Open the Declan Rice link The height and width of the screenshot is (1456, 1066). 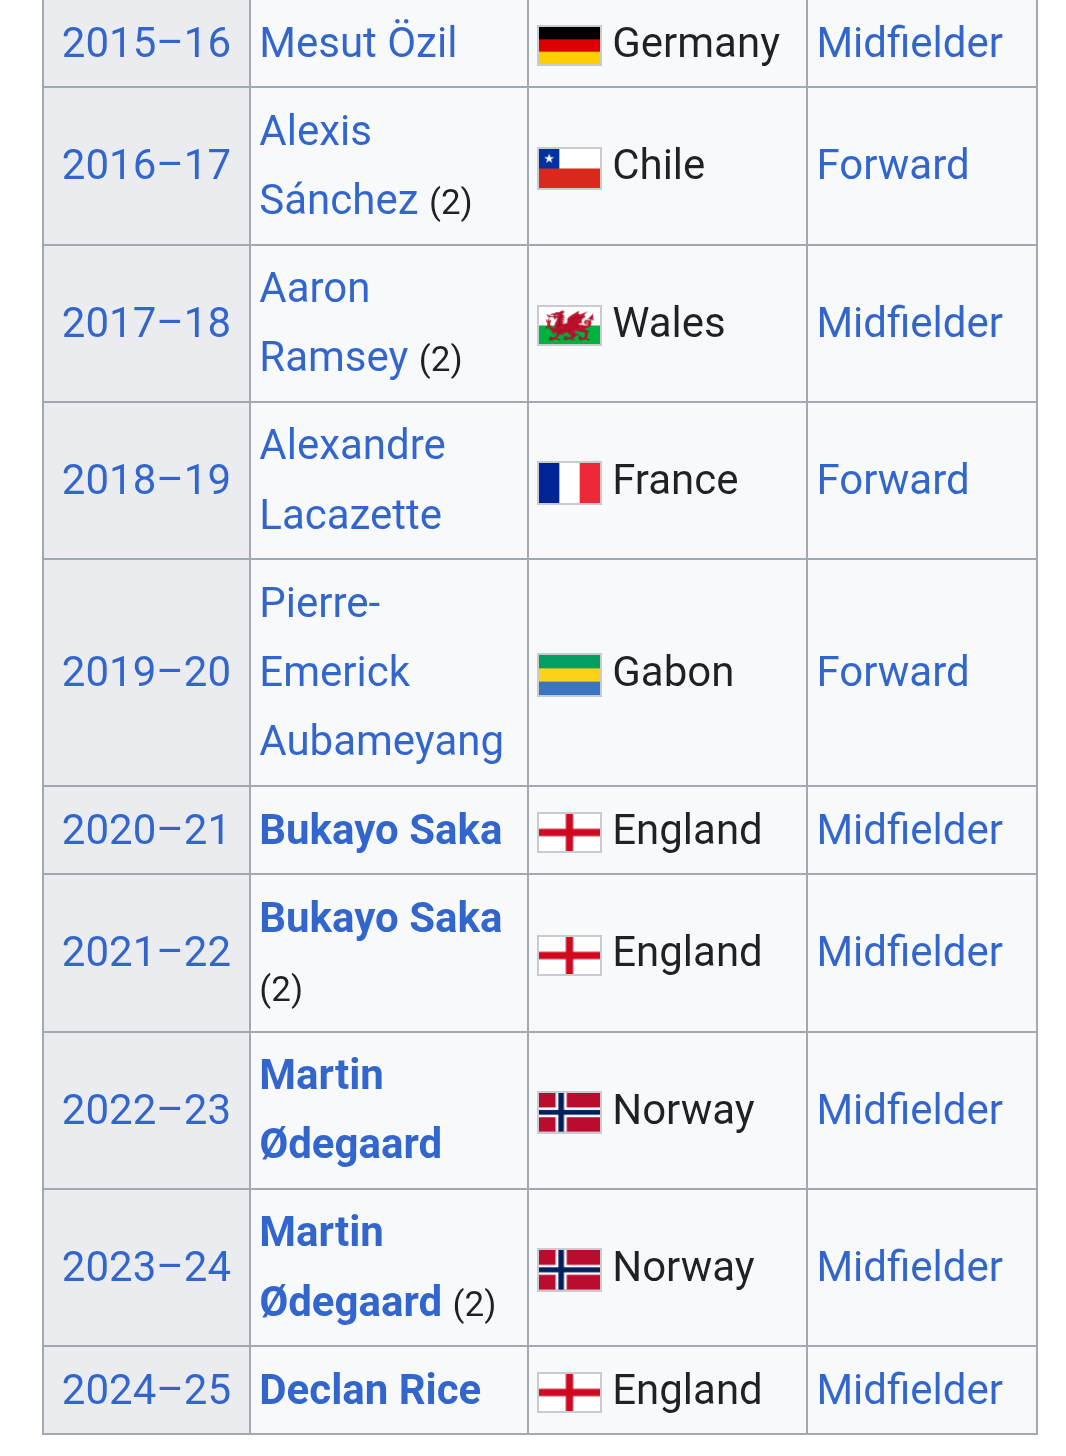(370, 1390)
